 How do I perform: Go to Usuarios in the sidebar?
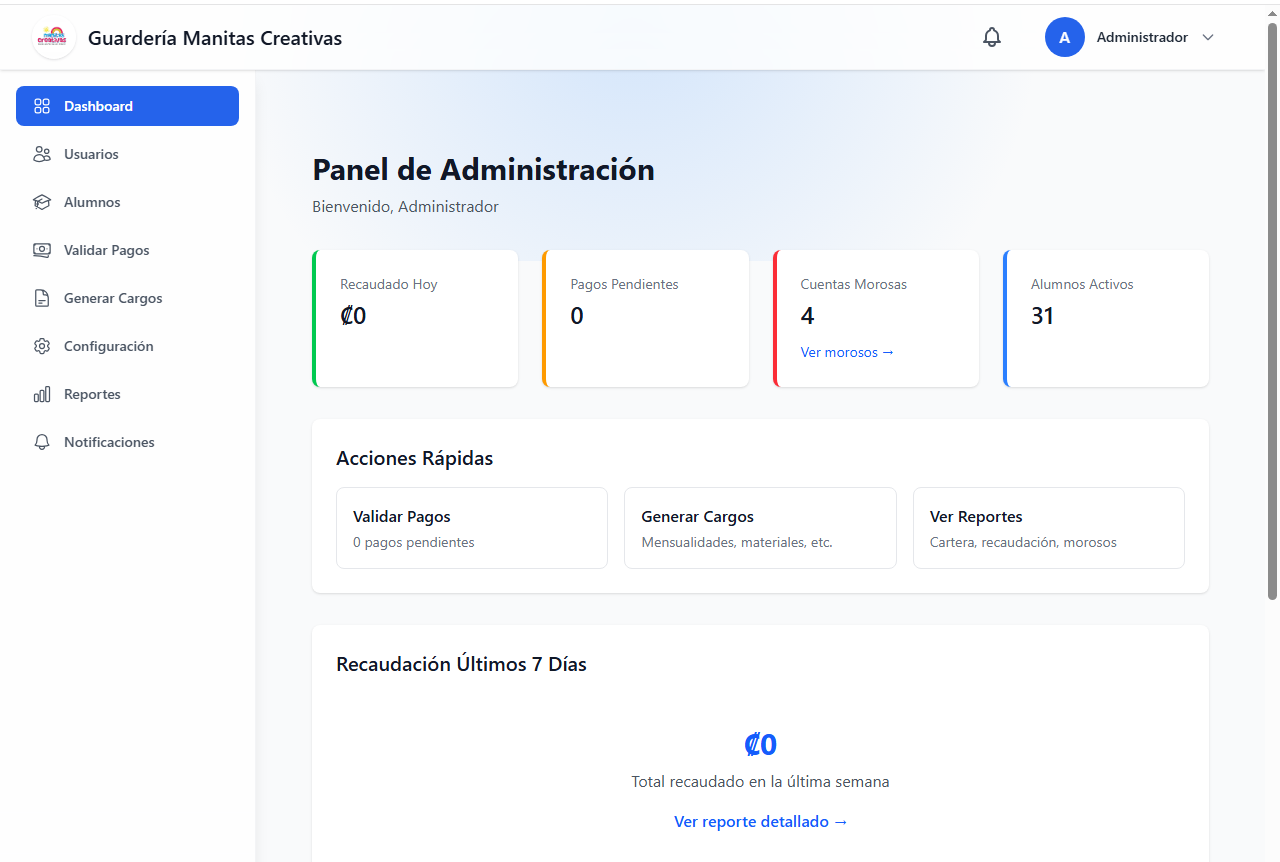[127, 154]
